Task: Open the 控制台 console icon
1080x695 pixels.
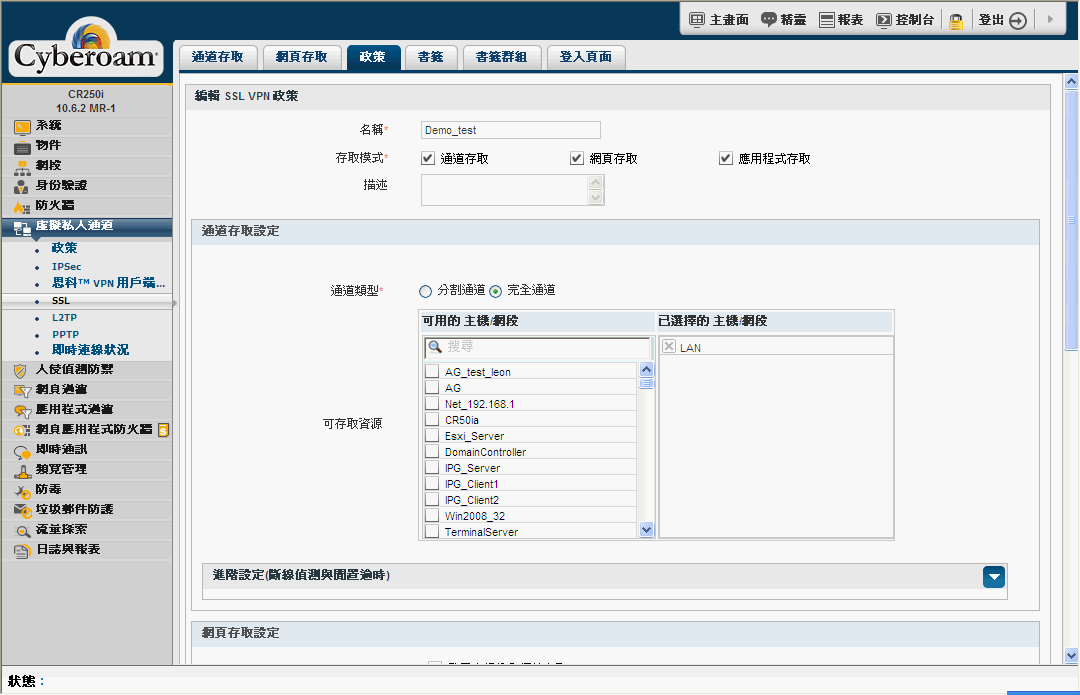Action: pos(884,20)
